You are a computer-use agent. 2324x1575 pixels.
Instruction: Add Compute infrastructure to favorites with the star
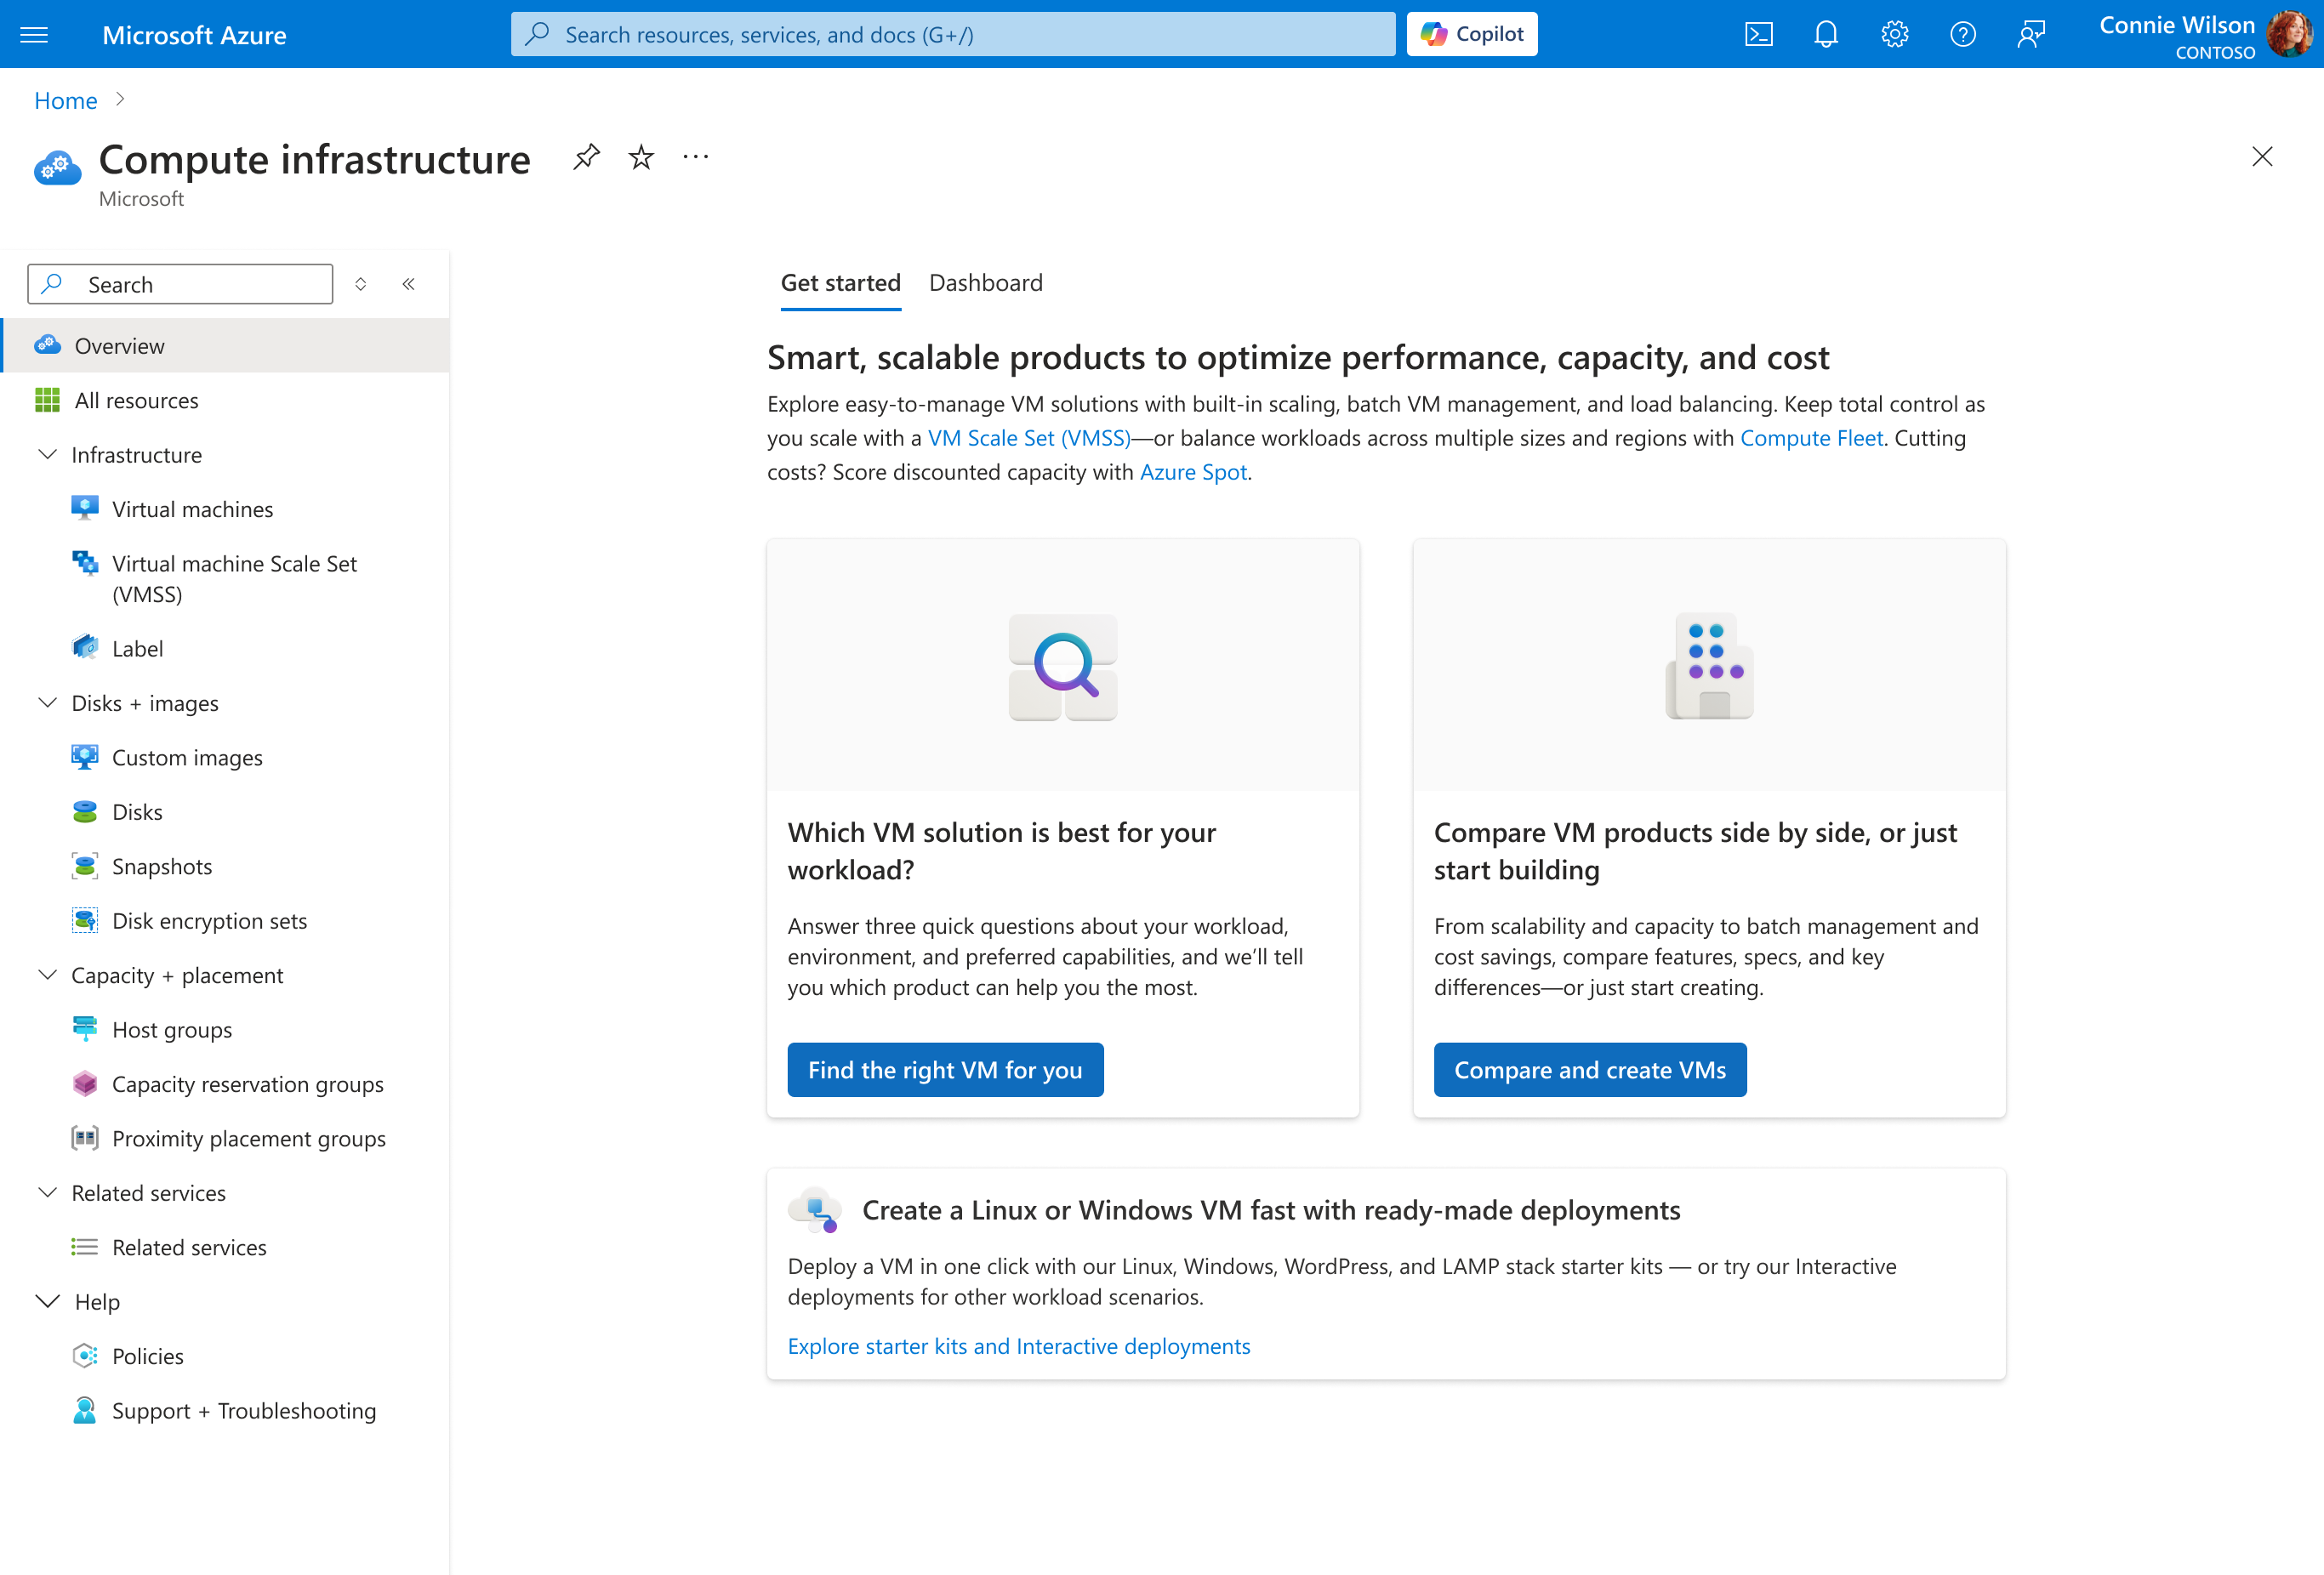coord(641,156)
